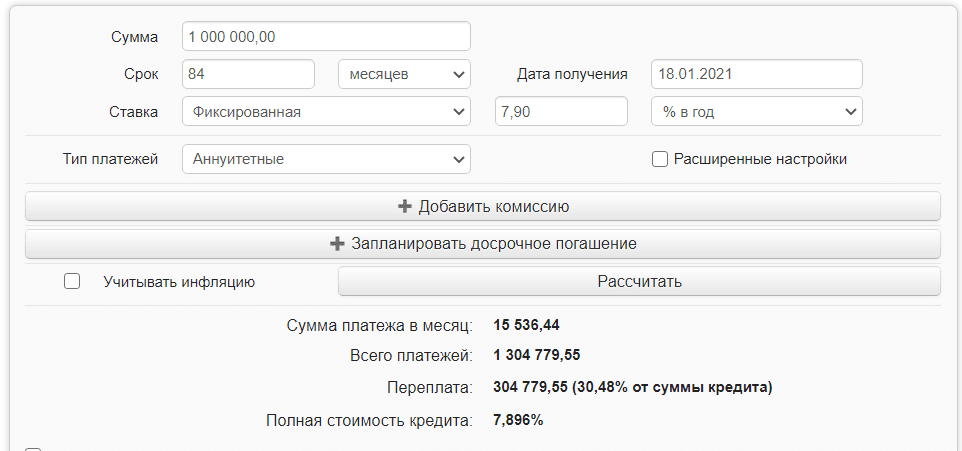962x451 pixels.
Task: Click the Срок field containing 84
Action: tap(248, 74)
